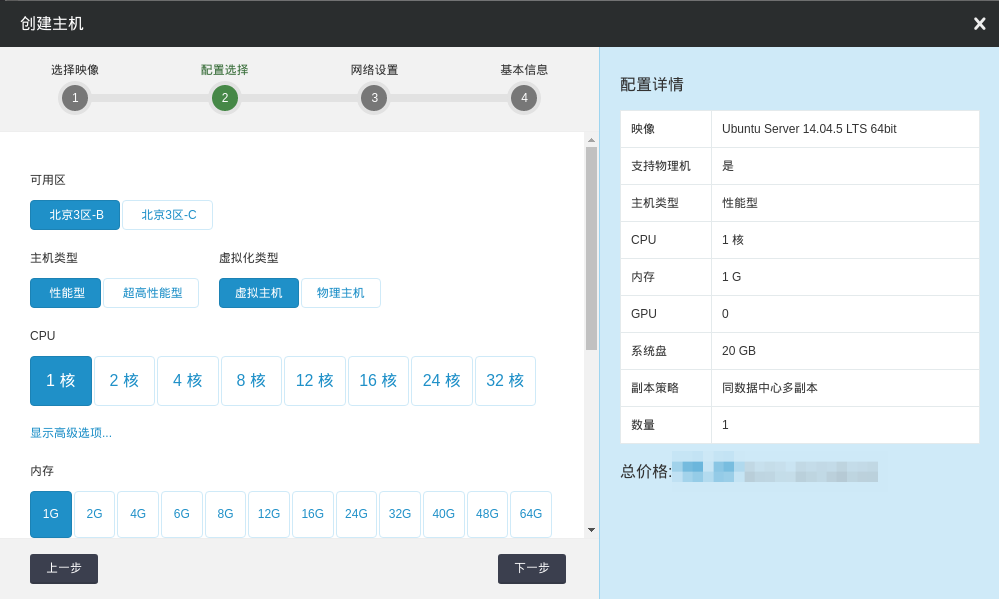Select 24G memory option

click(356, 514)
